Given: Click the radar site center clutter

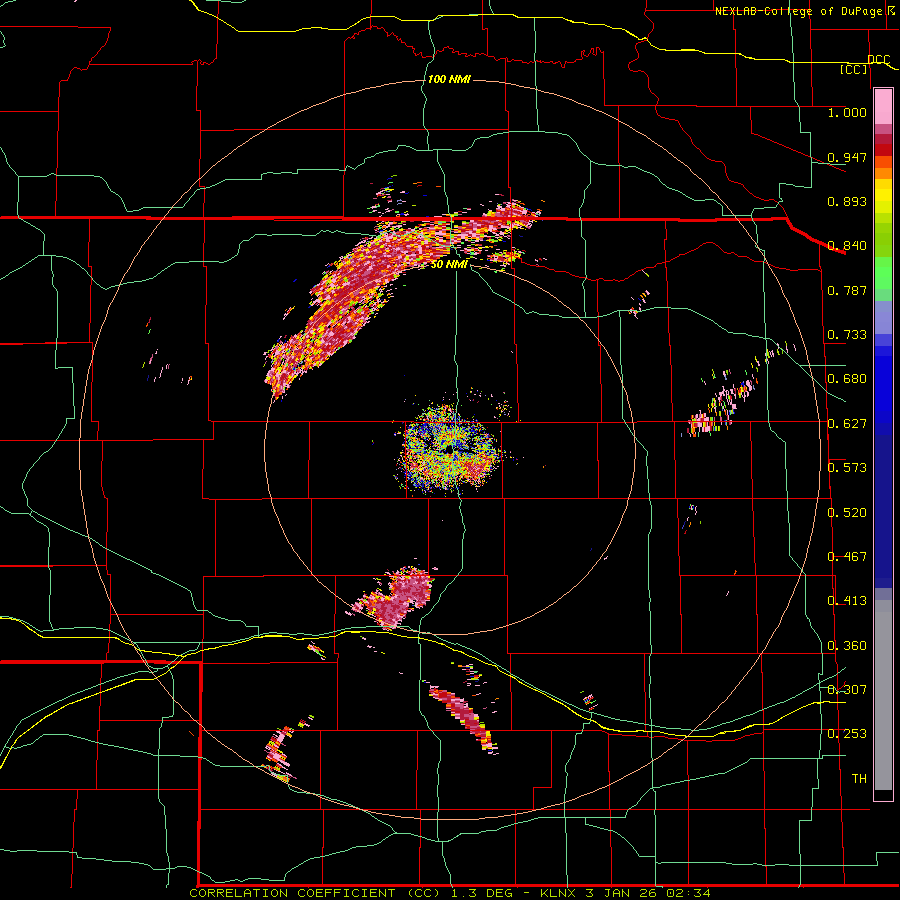Looking at the screenshot, I should tap(448, 449).
